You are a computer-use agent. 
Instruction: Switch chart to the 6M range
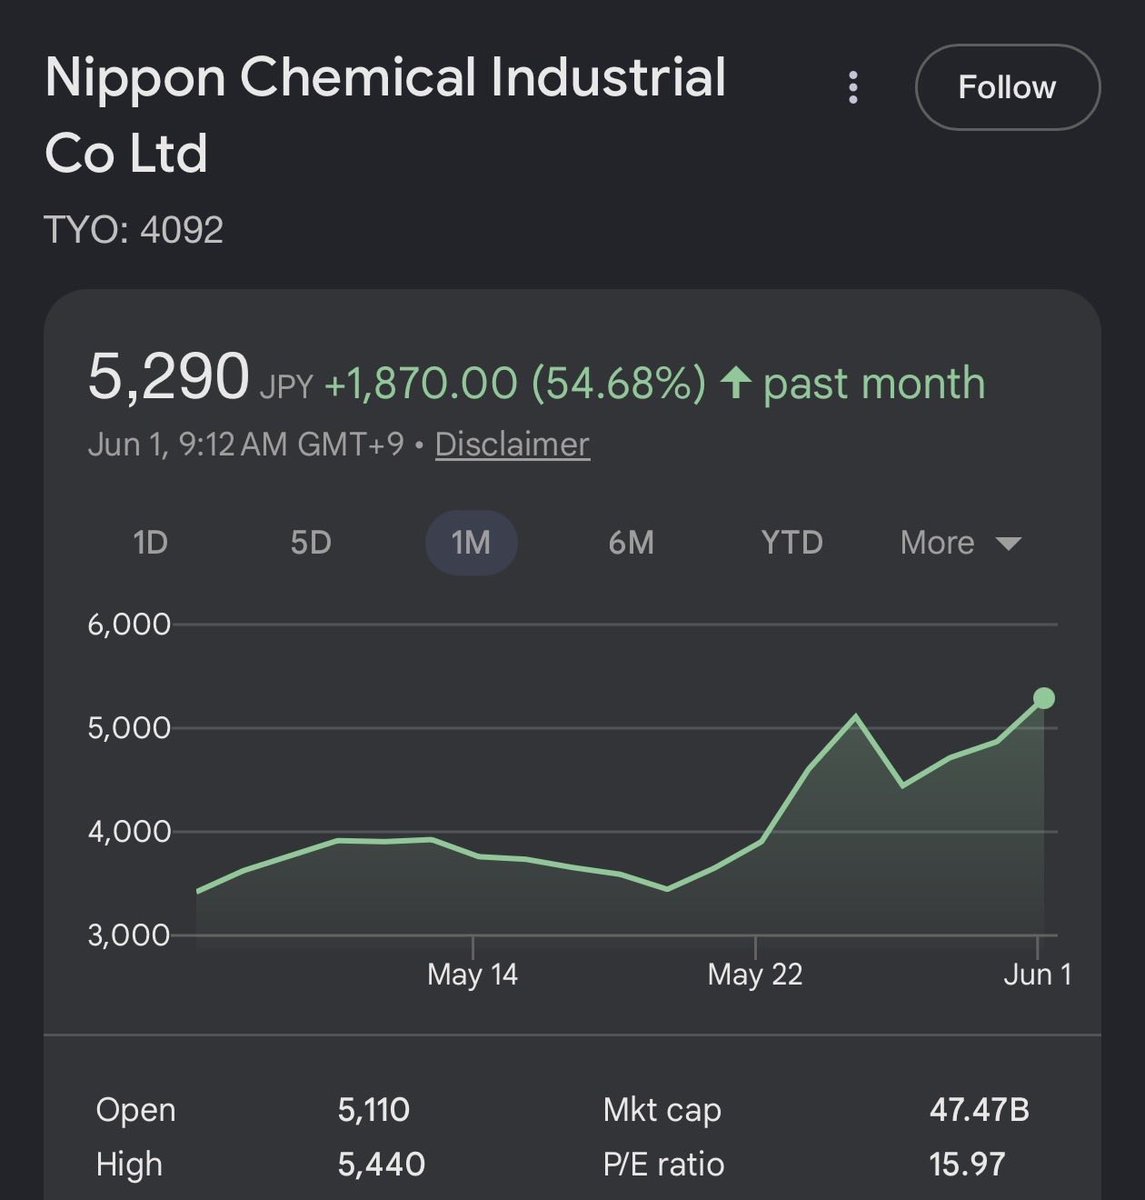coord(631,542)
